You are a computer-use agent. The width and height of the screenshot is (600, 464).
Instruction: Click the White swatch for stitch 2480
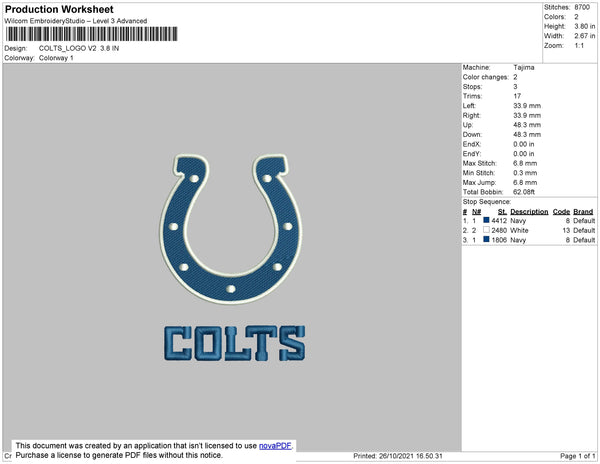(x=486, y=230)
